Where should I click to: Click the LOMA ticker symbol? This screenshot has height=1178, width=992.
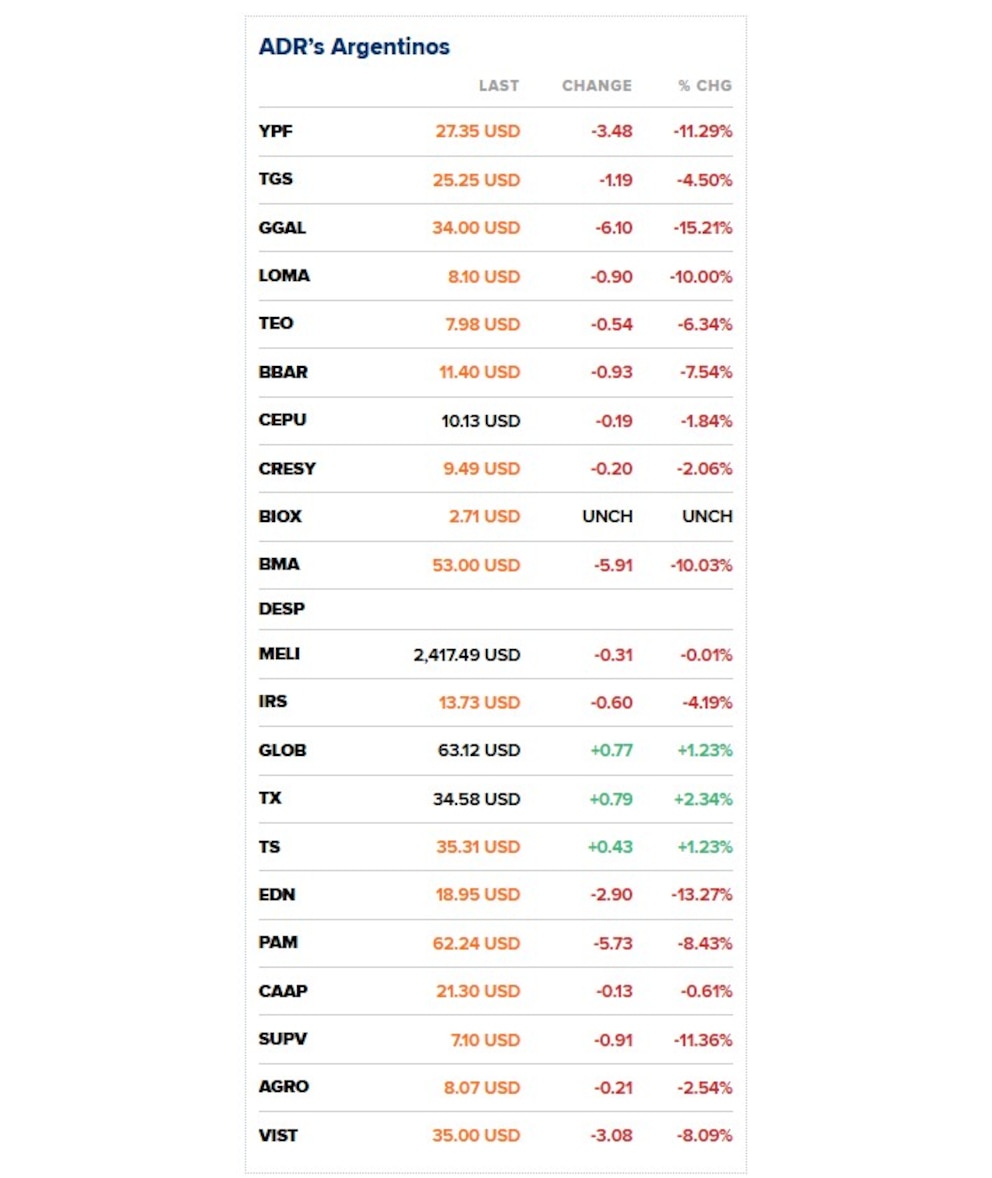click(284, 276)
